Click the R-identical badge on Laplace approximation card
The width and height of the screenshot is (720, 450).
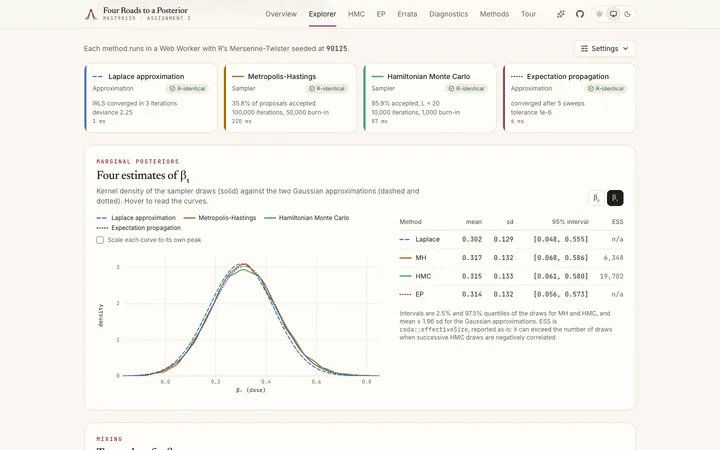tap(187, 89)
